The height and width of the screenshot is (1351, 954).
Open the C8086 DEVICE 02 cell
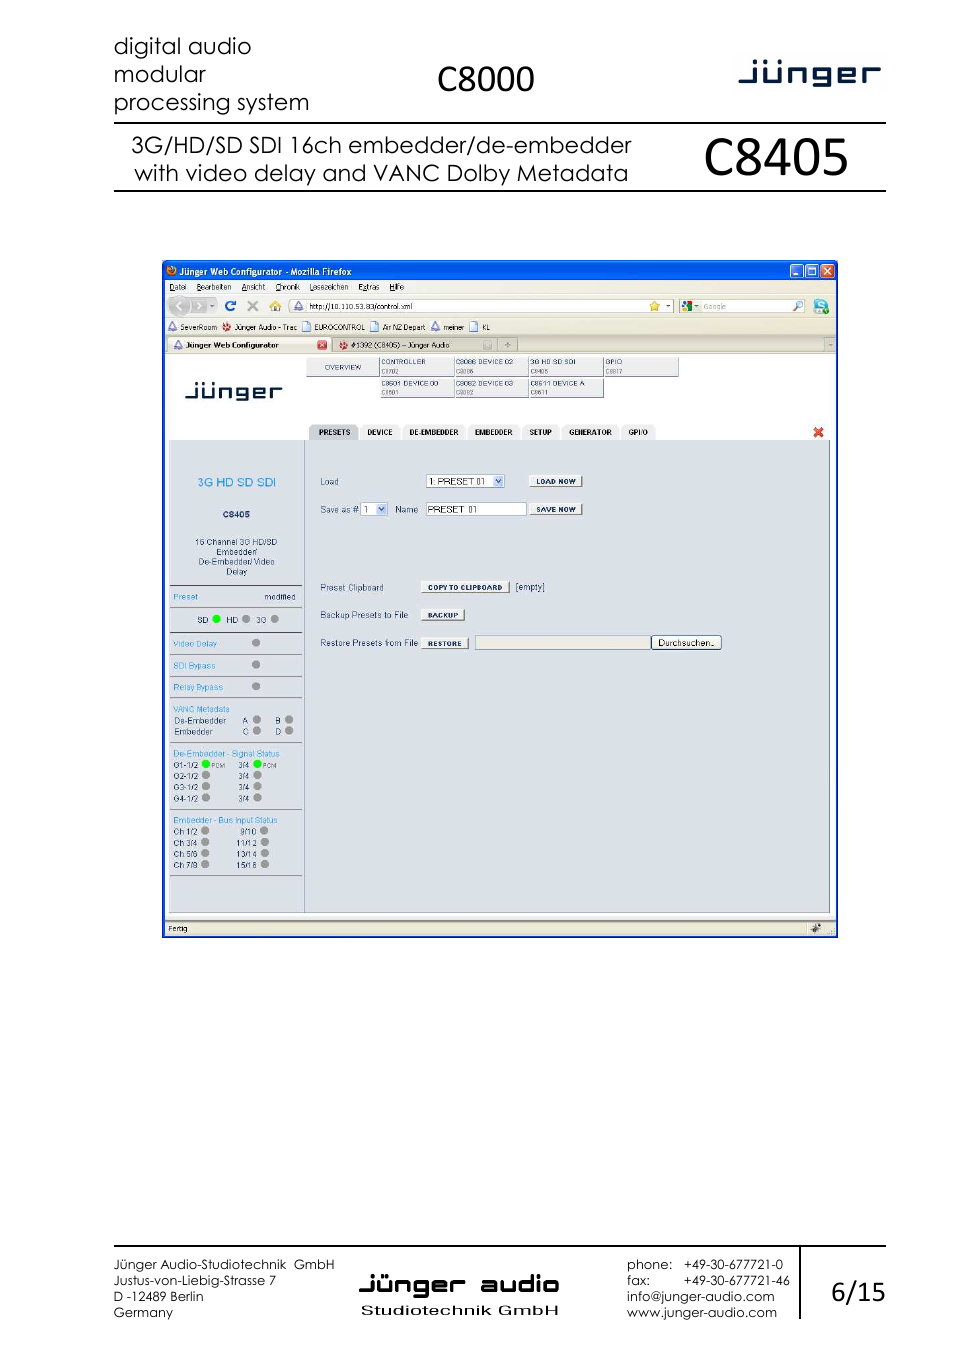point(490,366)
